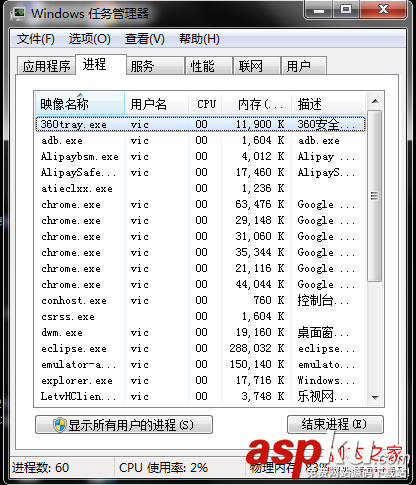Select chrome.exe using 44,044 K
Viewport: 416px width, 485px height.
click(200, 284)
